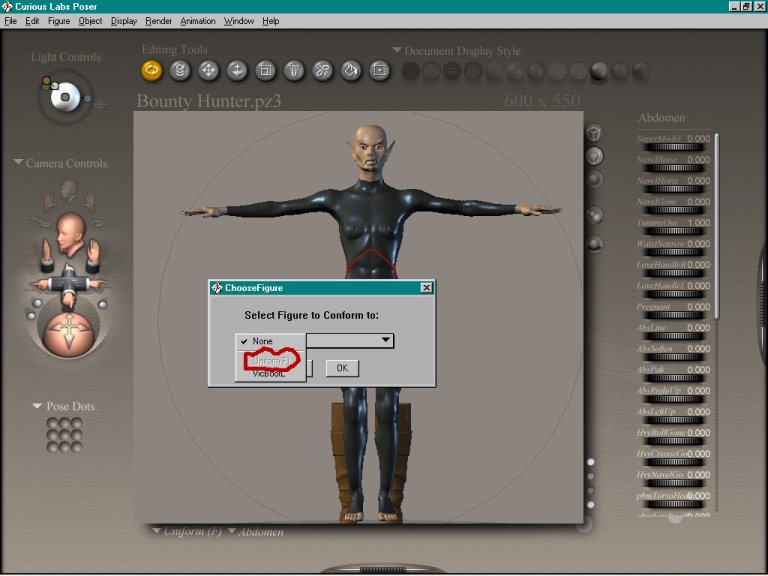
Task: Click the AbsPak parameter dial
Action: (x=673, y=379)
